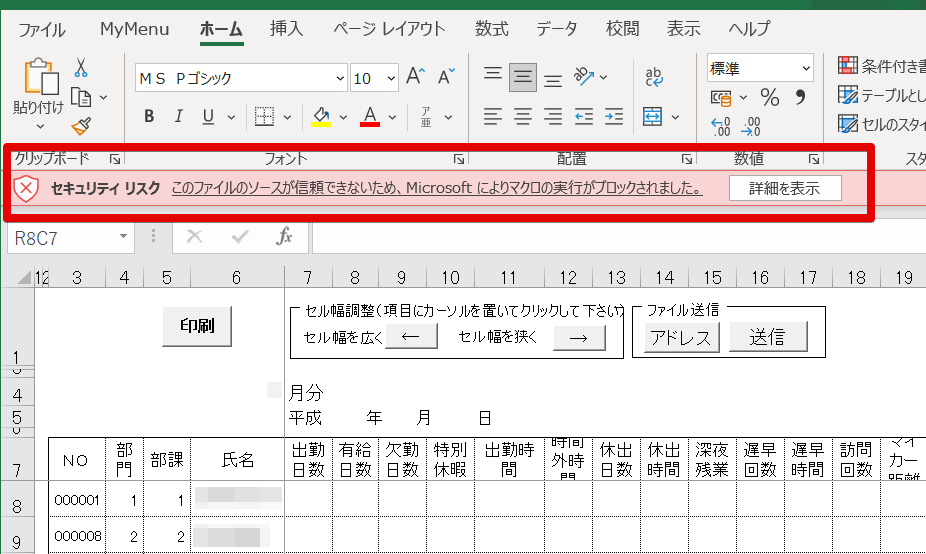This screenshot has height=554, width=926.
Task: Click the Merge and Center icon
Action: click(x=653, y=116)
